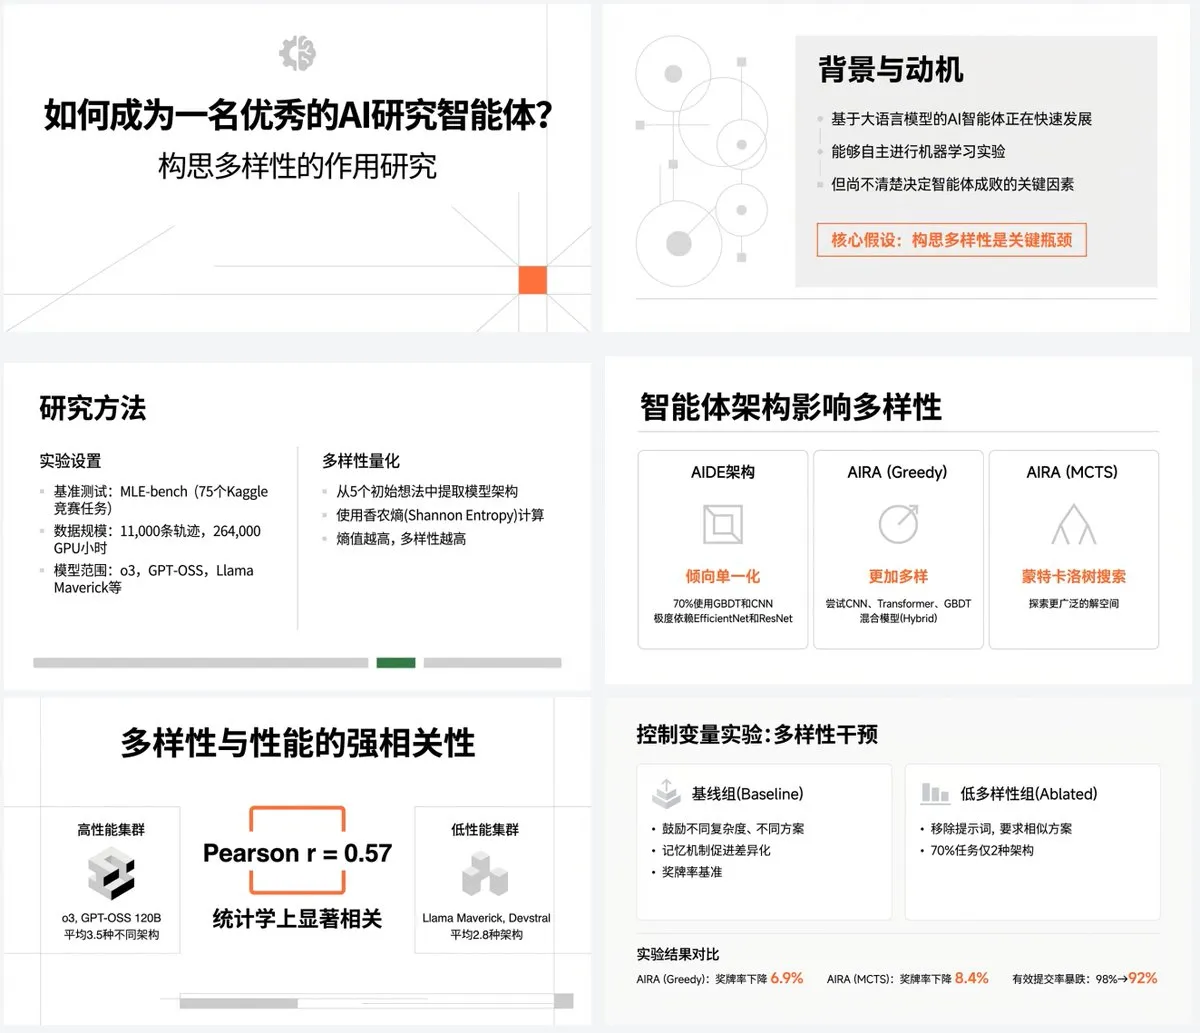Viewport: 1200px width, 1033px height.
Task: Click the bar chart icon beside 低多样性组(Ablated)
Action: coord(934,793)
